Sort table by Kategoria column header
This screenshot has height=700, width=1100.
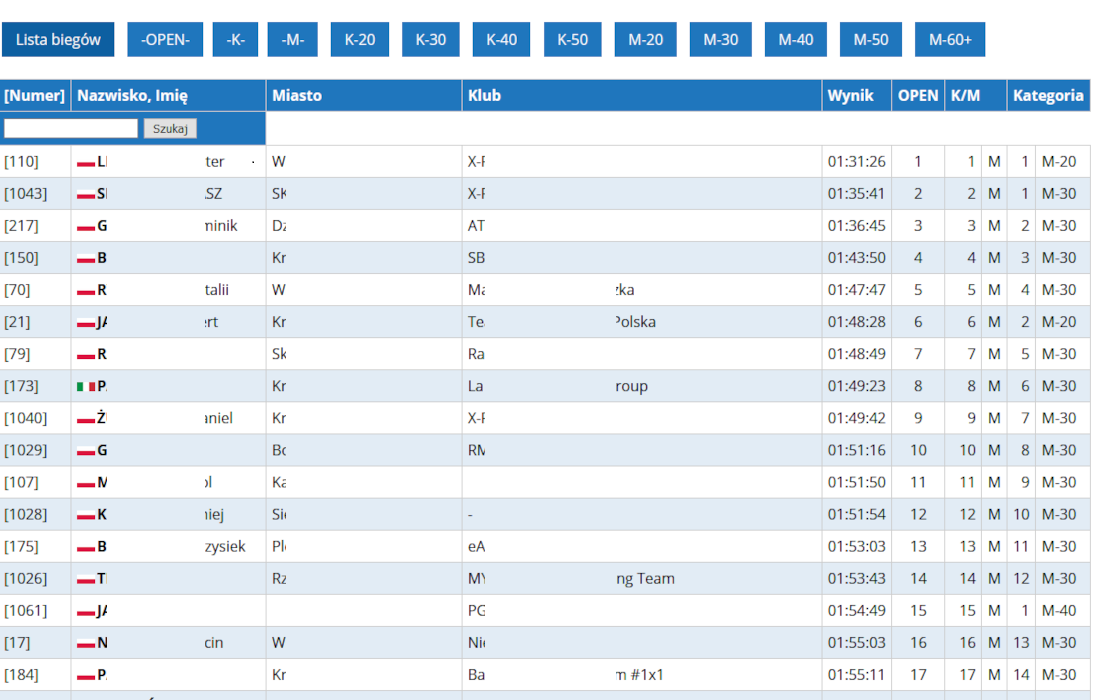tap(1048, 95)
